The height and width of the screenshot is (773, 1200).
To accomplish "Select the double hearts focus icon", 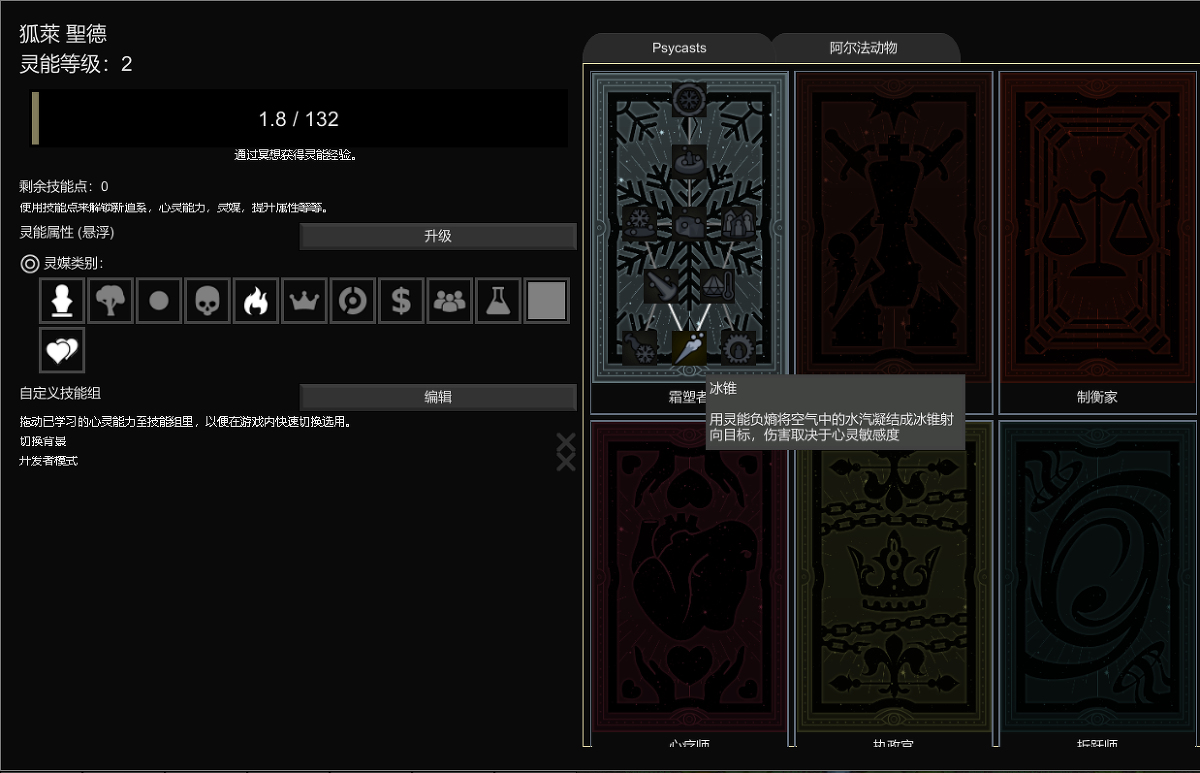I will click(x=62, y=350).
